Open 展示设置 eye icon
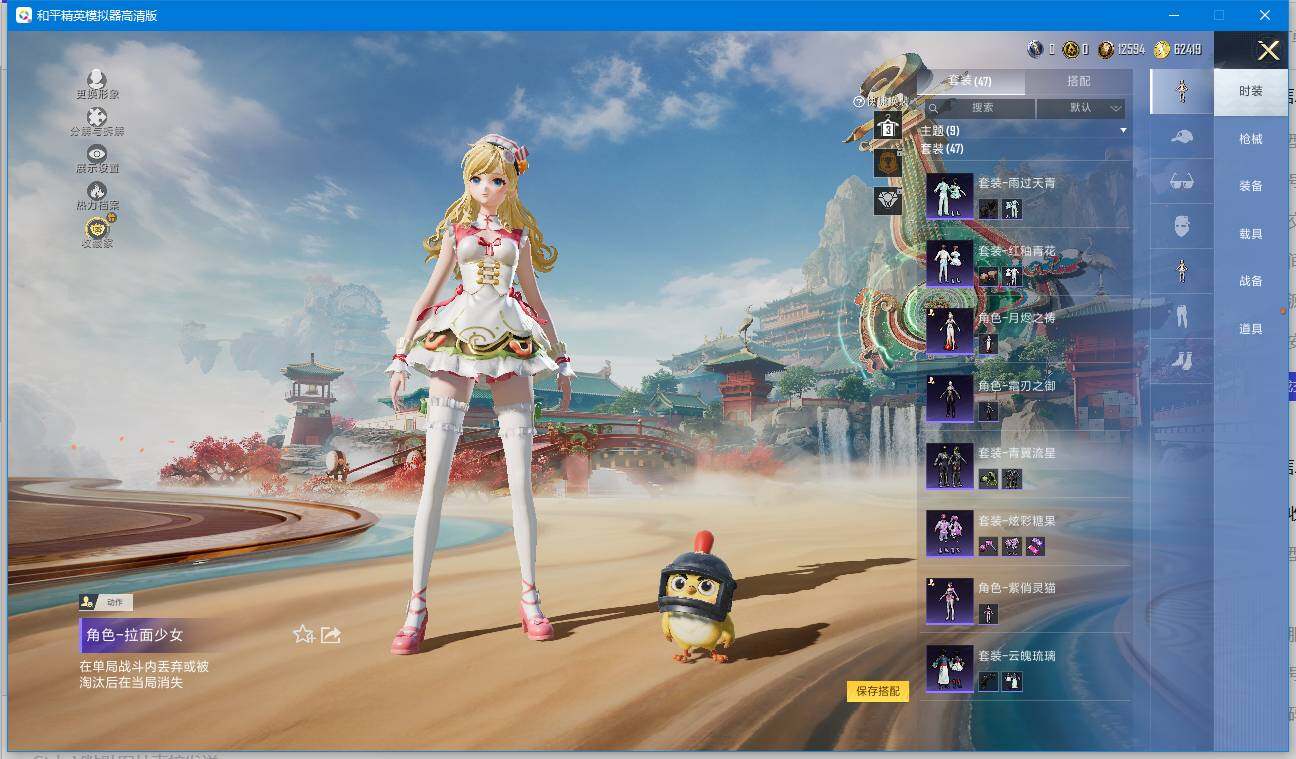The width and height of the screenshot is (1296, 759). (97, 154)
